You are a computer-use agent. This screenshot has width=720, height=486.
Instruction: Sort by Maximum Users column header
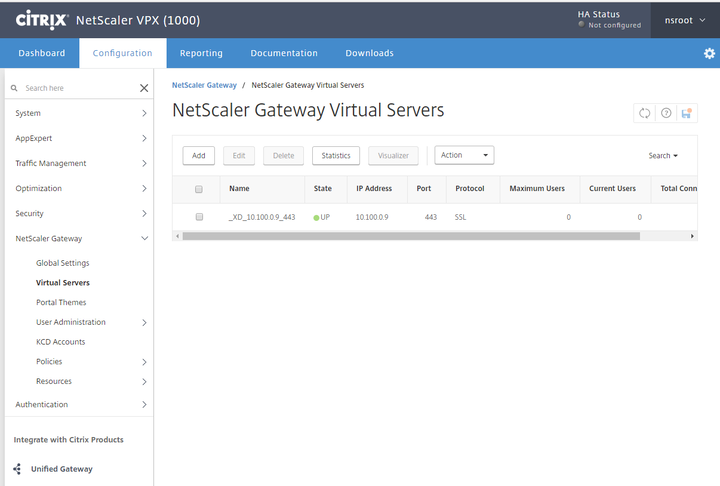537,189
